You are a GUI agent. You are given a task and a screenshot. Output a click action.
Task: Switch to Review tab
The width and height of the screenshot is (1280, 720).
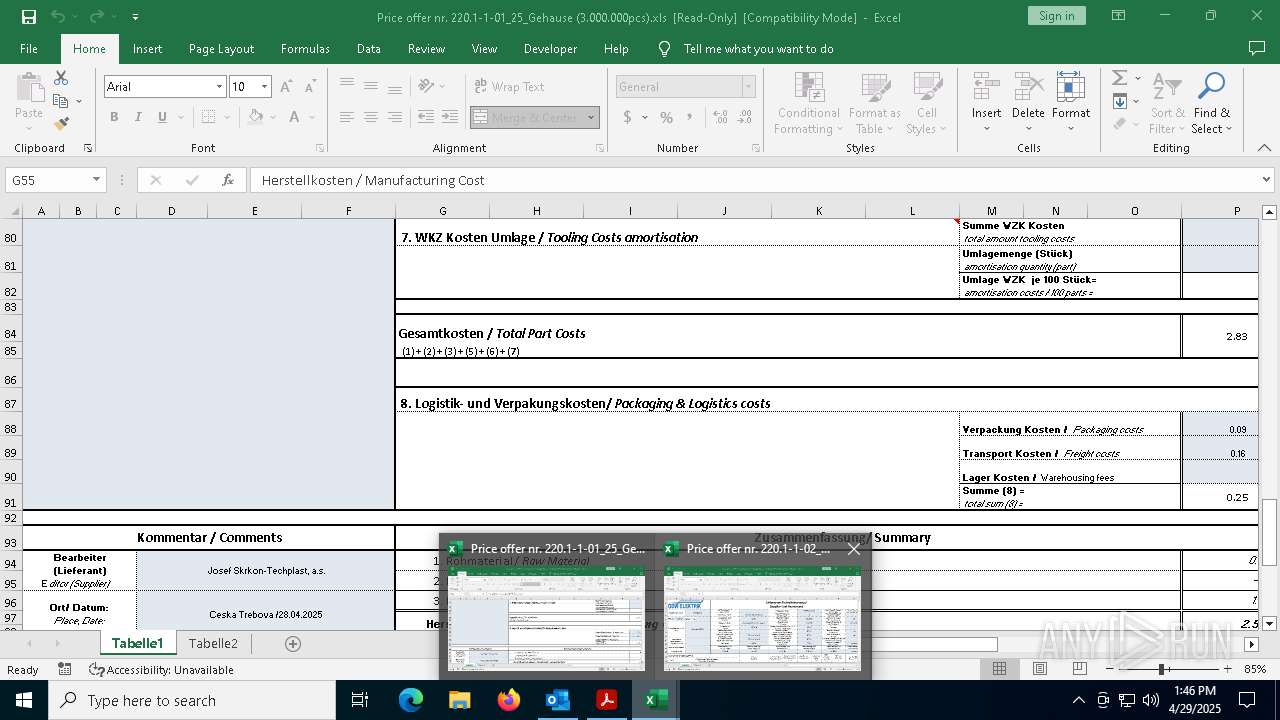pos(426,49)
